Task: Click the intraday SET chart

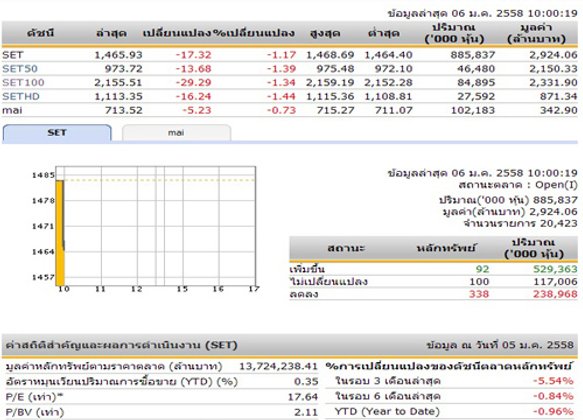Action: [x=156, y=226]
